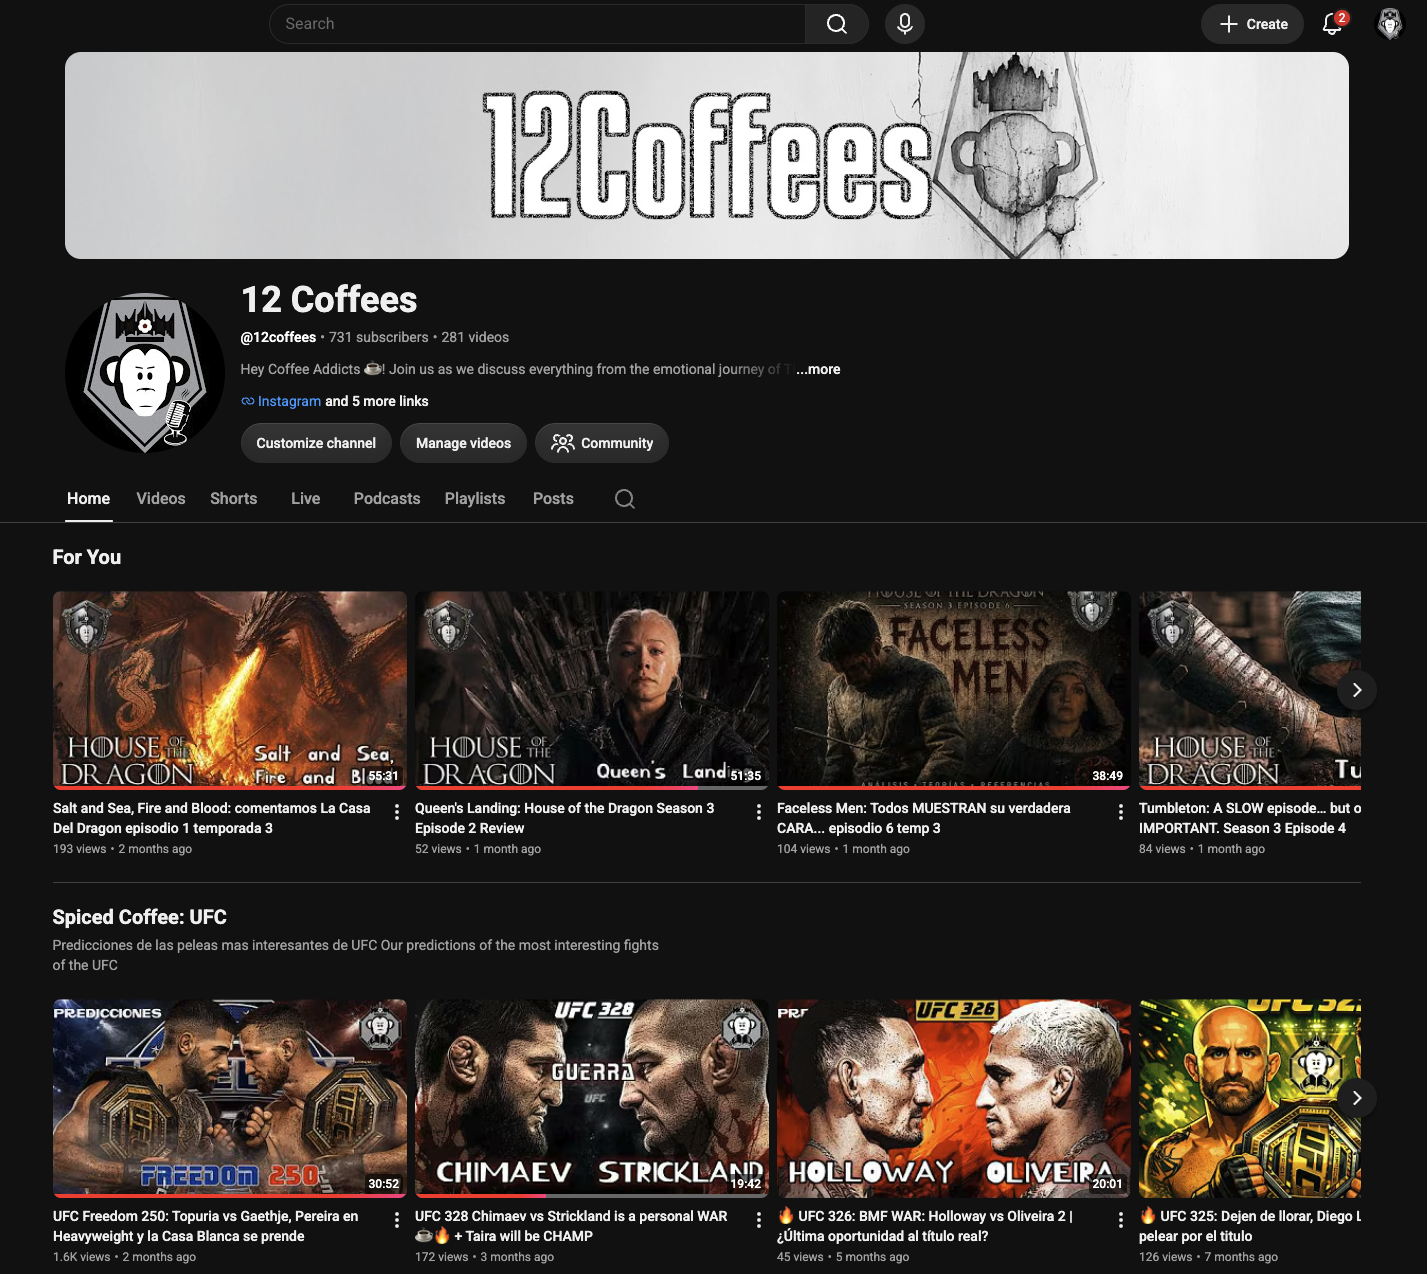Click into the Search field
Image resolution: width=1427 pixels, height=1274 pixels.
tap(538, 24)
